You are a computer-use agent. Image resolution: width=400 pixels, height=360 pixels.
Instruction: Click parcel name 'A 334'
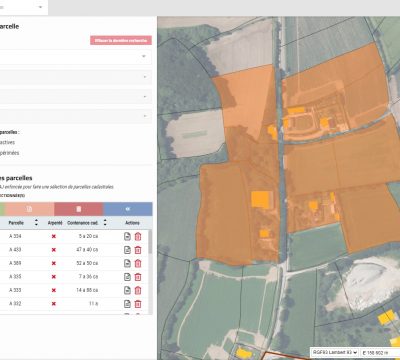click(x=15, y=236)
